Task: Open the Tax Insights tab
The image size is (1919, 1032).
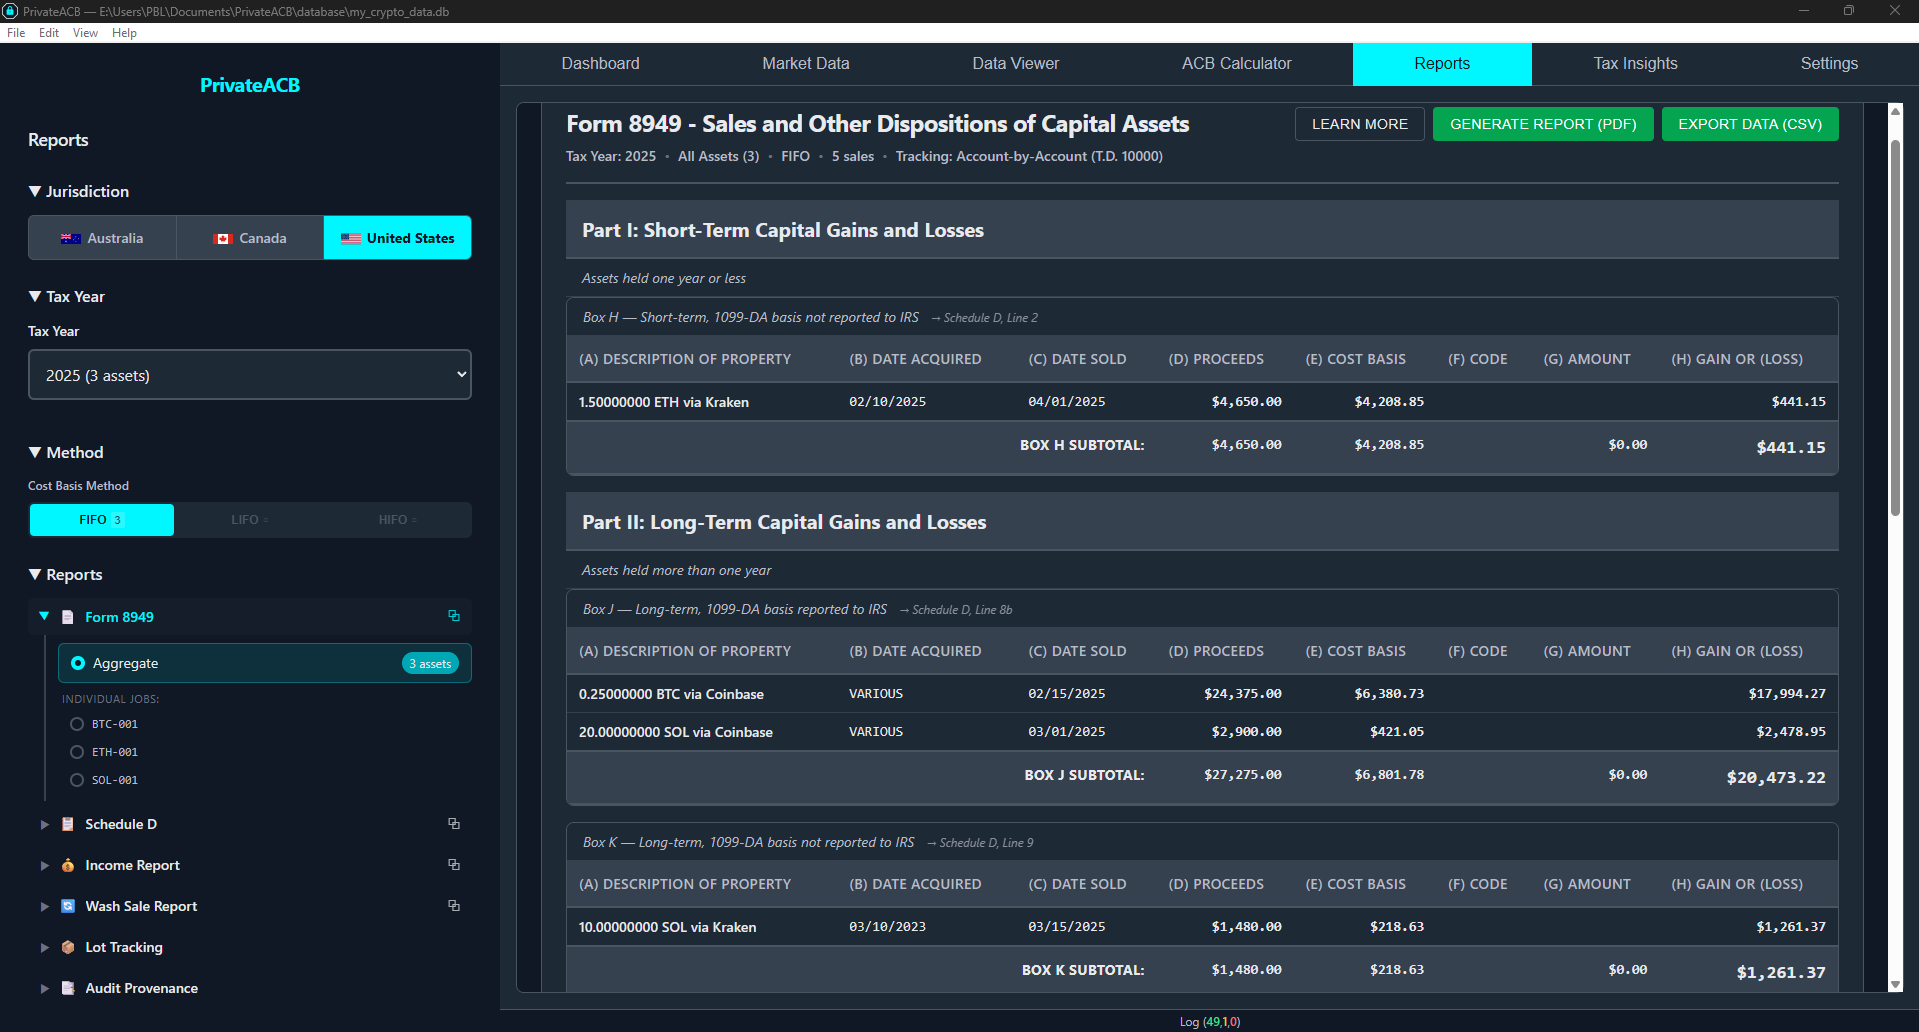Action: tap(1635, 64)
